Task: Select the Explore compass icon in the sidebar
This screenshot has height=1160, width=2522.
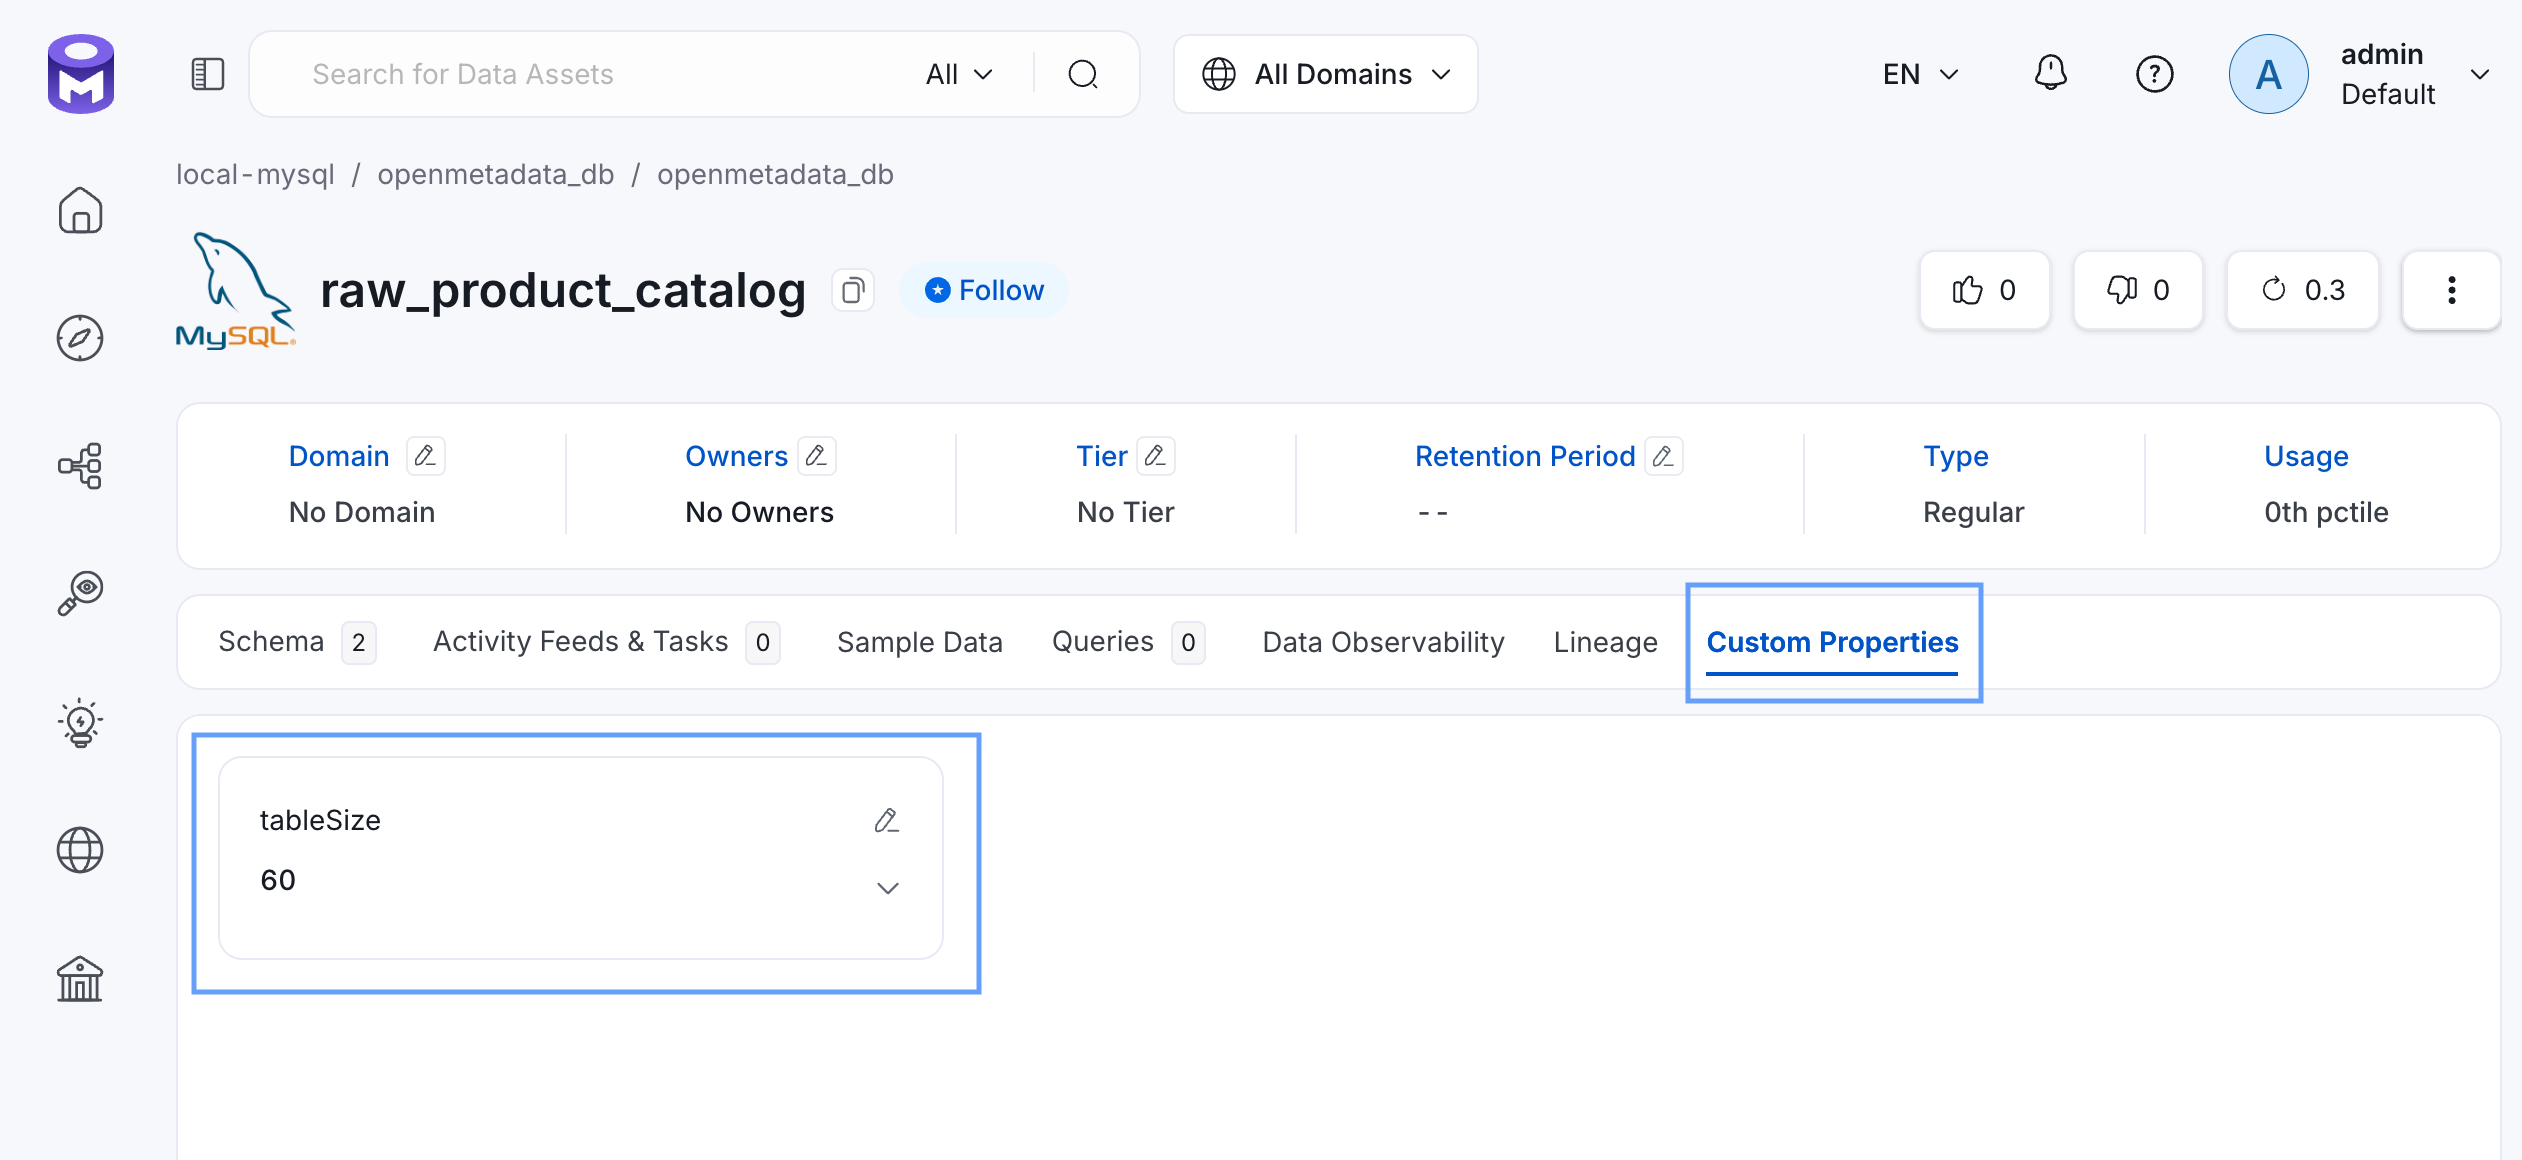Action: [80, 338]
